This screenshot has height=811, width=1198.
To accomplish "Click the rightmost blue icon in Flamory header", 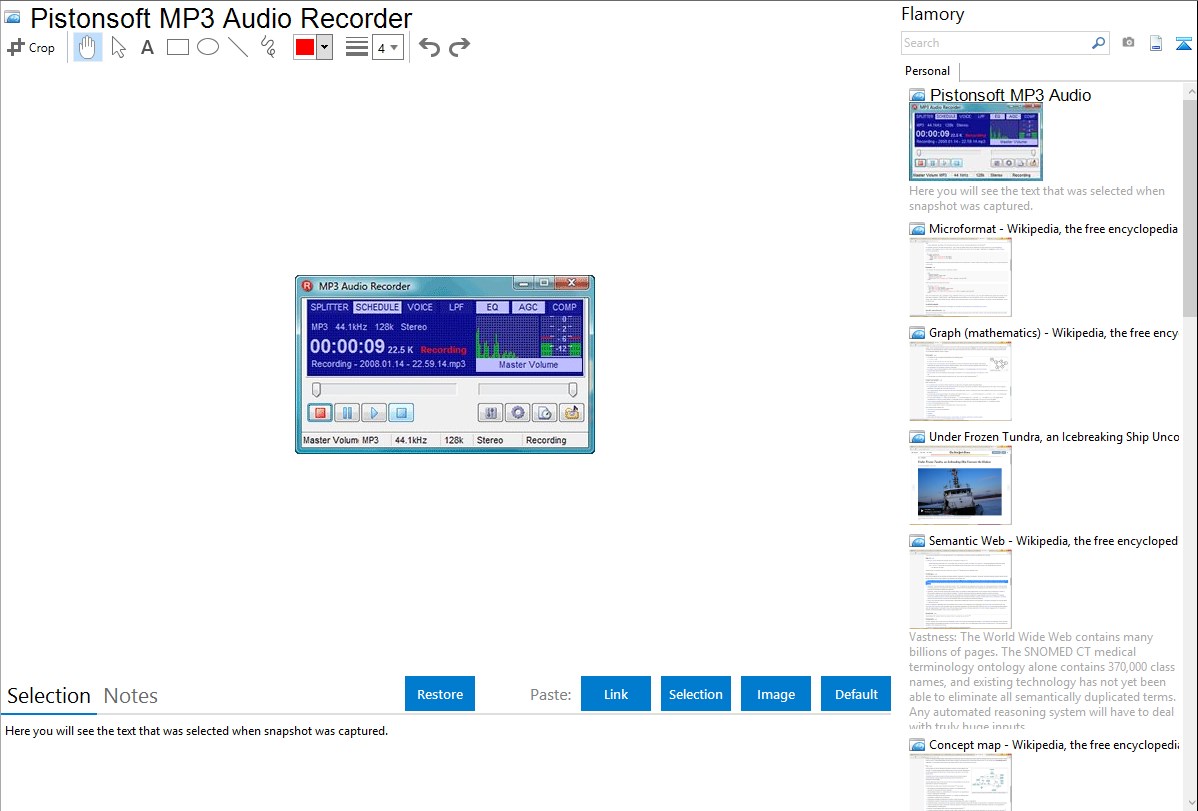I will (x=1183, y=43).
